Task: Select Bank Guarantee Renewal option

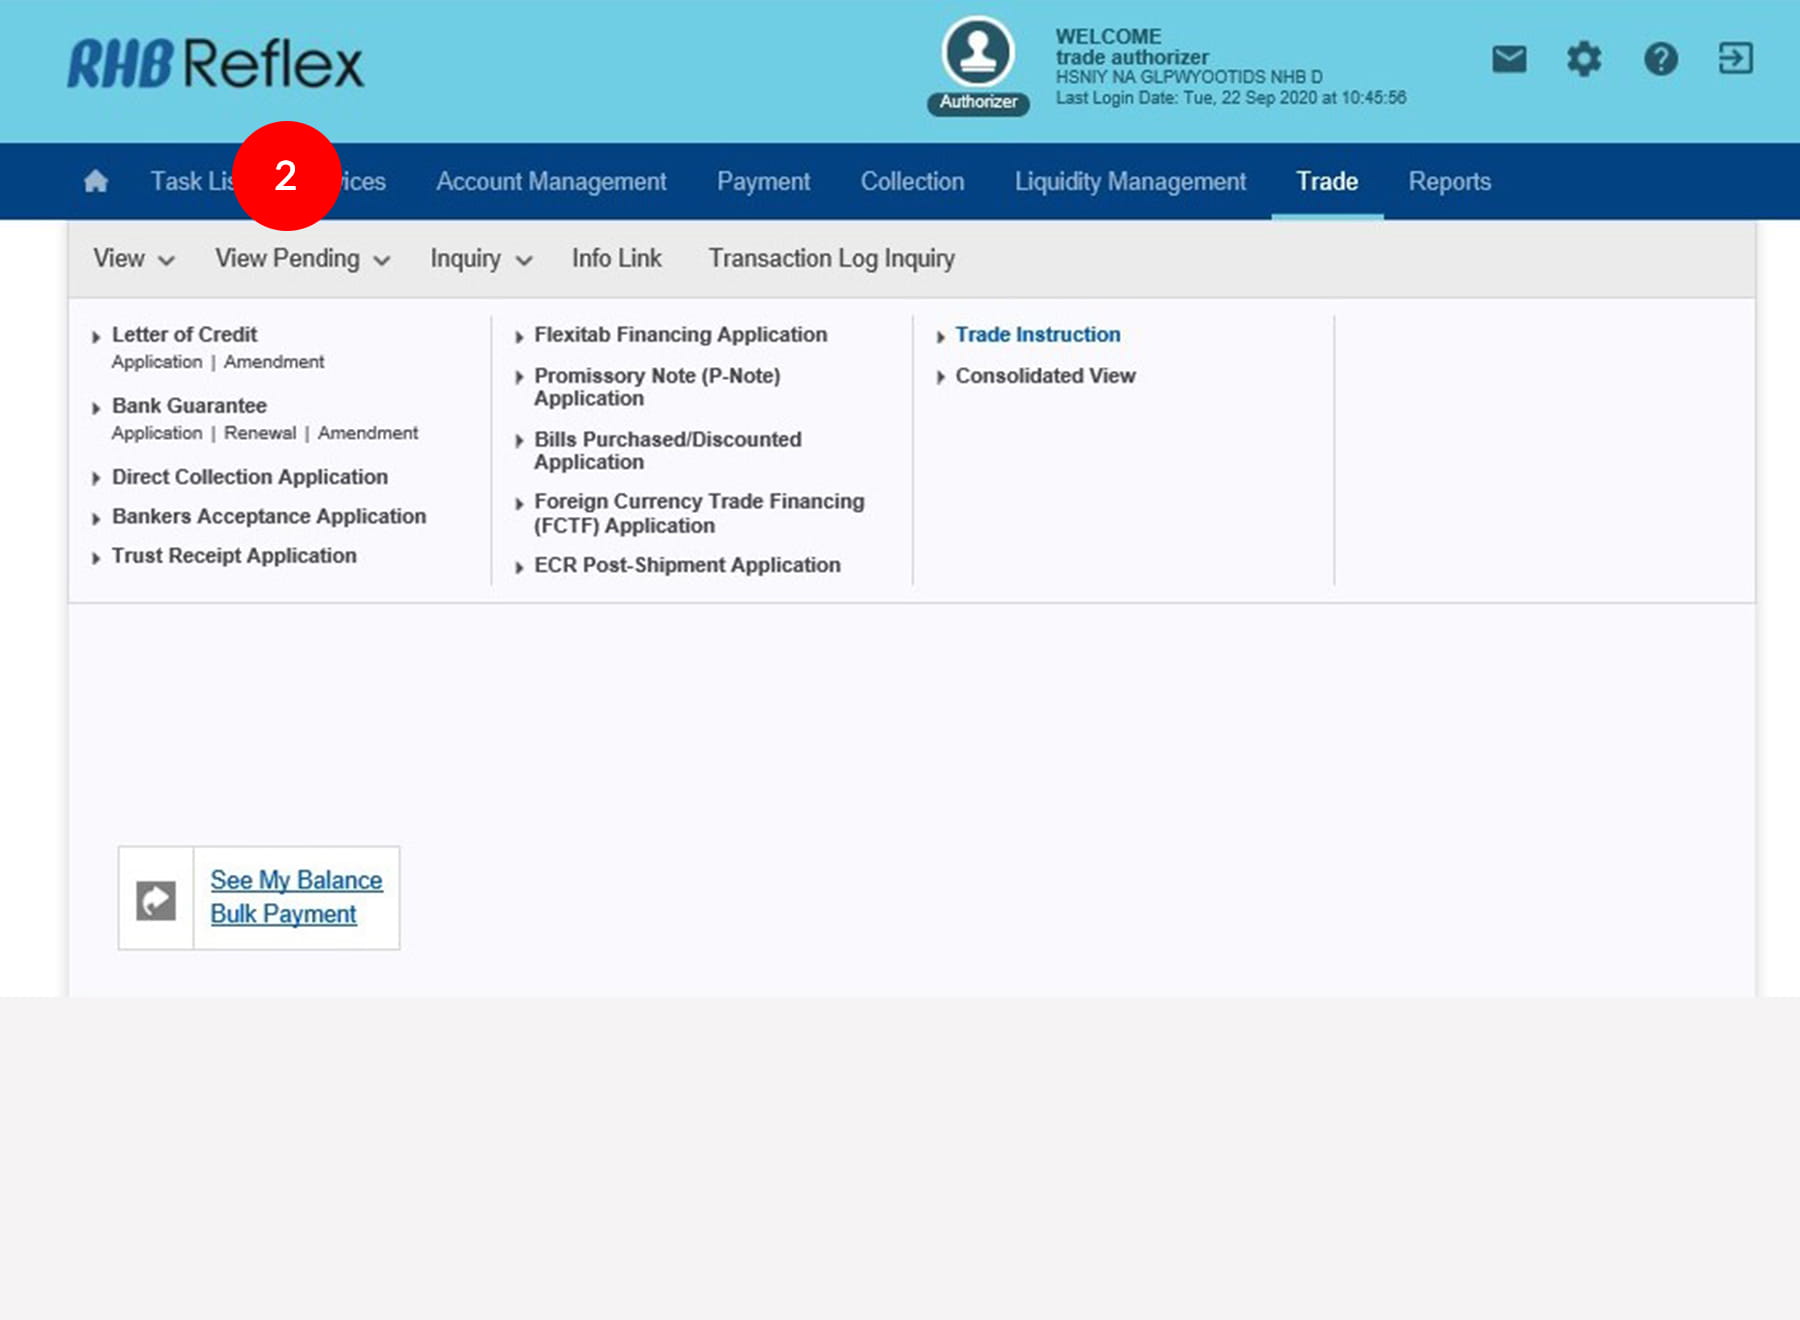Action: 260,433
